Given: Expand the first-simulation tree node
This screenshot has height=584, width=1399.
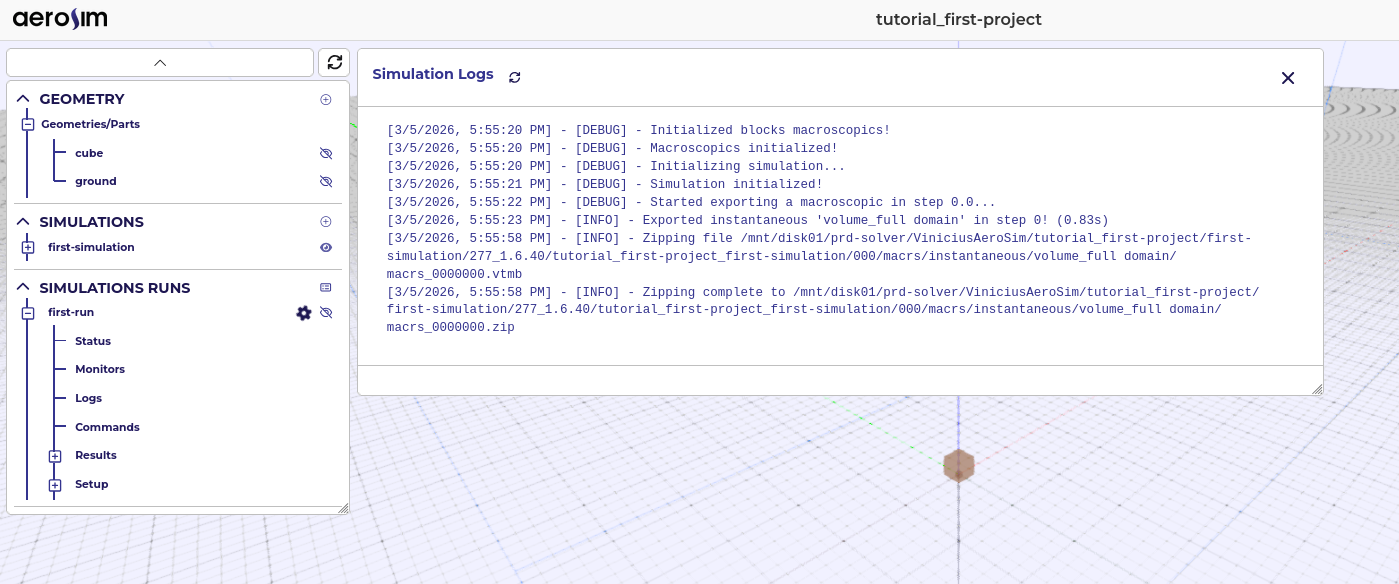Looking at the screenshot, I should point(28,247).
